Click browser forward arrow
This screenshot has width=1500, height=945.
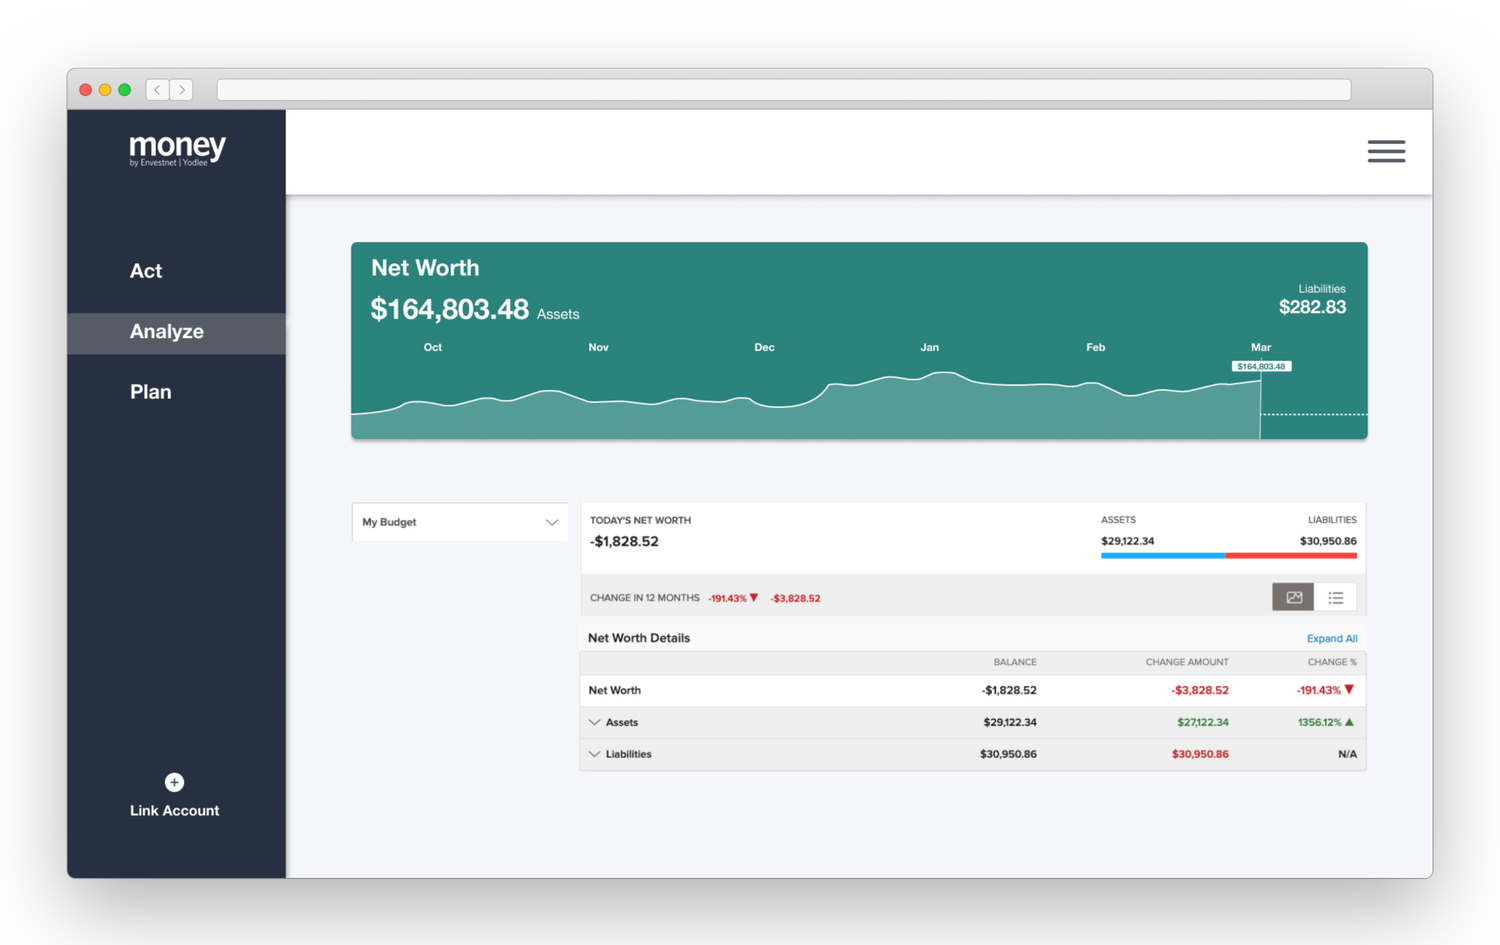click(182, 90)
